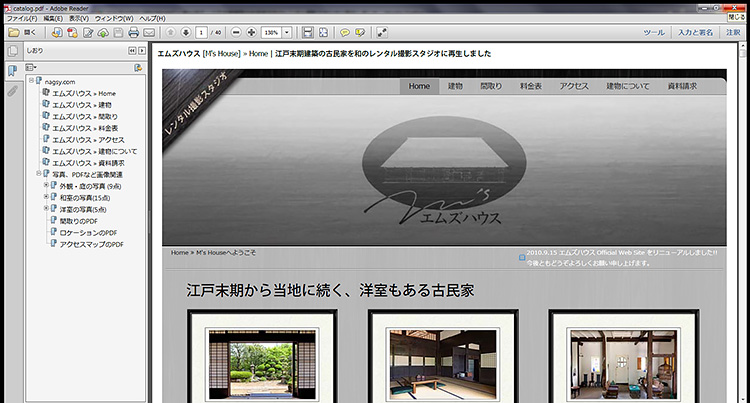Click the read mode expand icon
This screenshot has width=750, height=403.
click(381, 33)
